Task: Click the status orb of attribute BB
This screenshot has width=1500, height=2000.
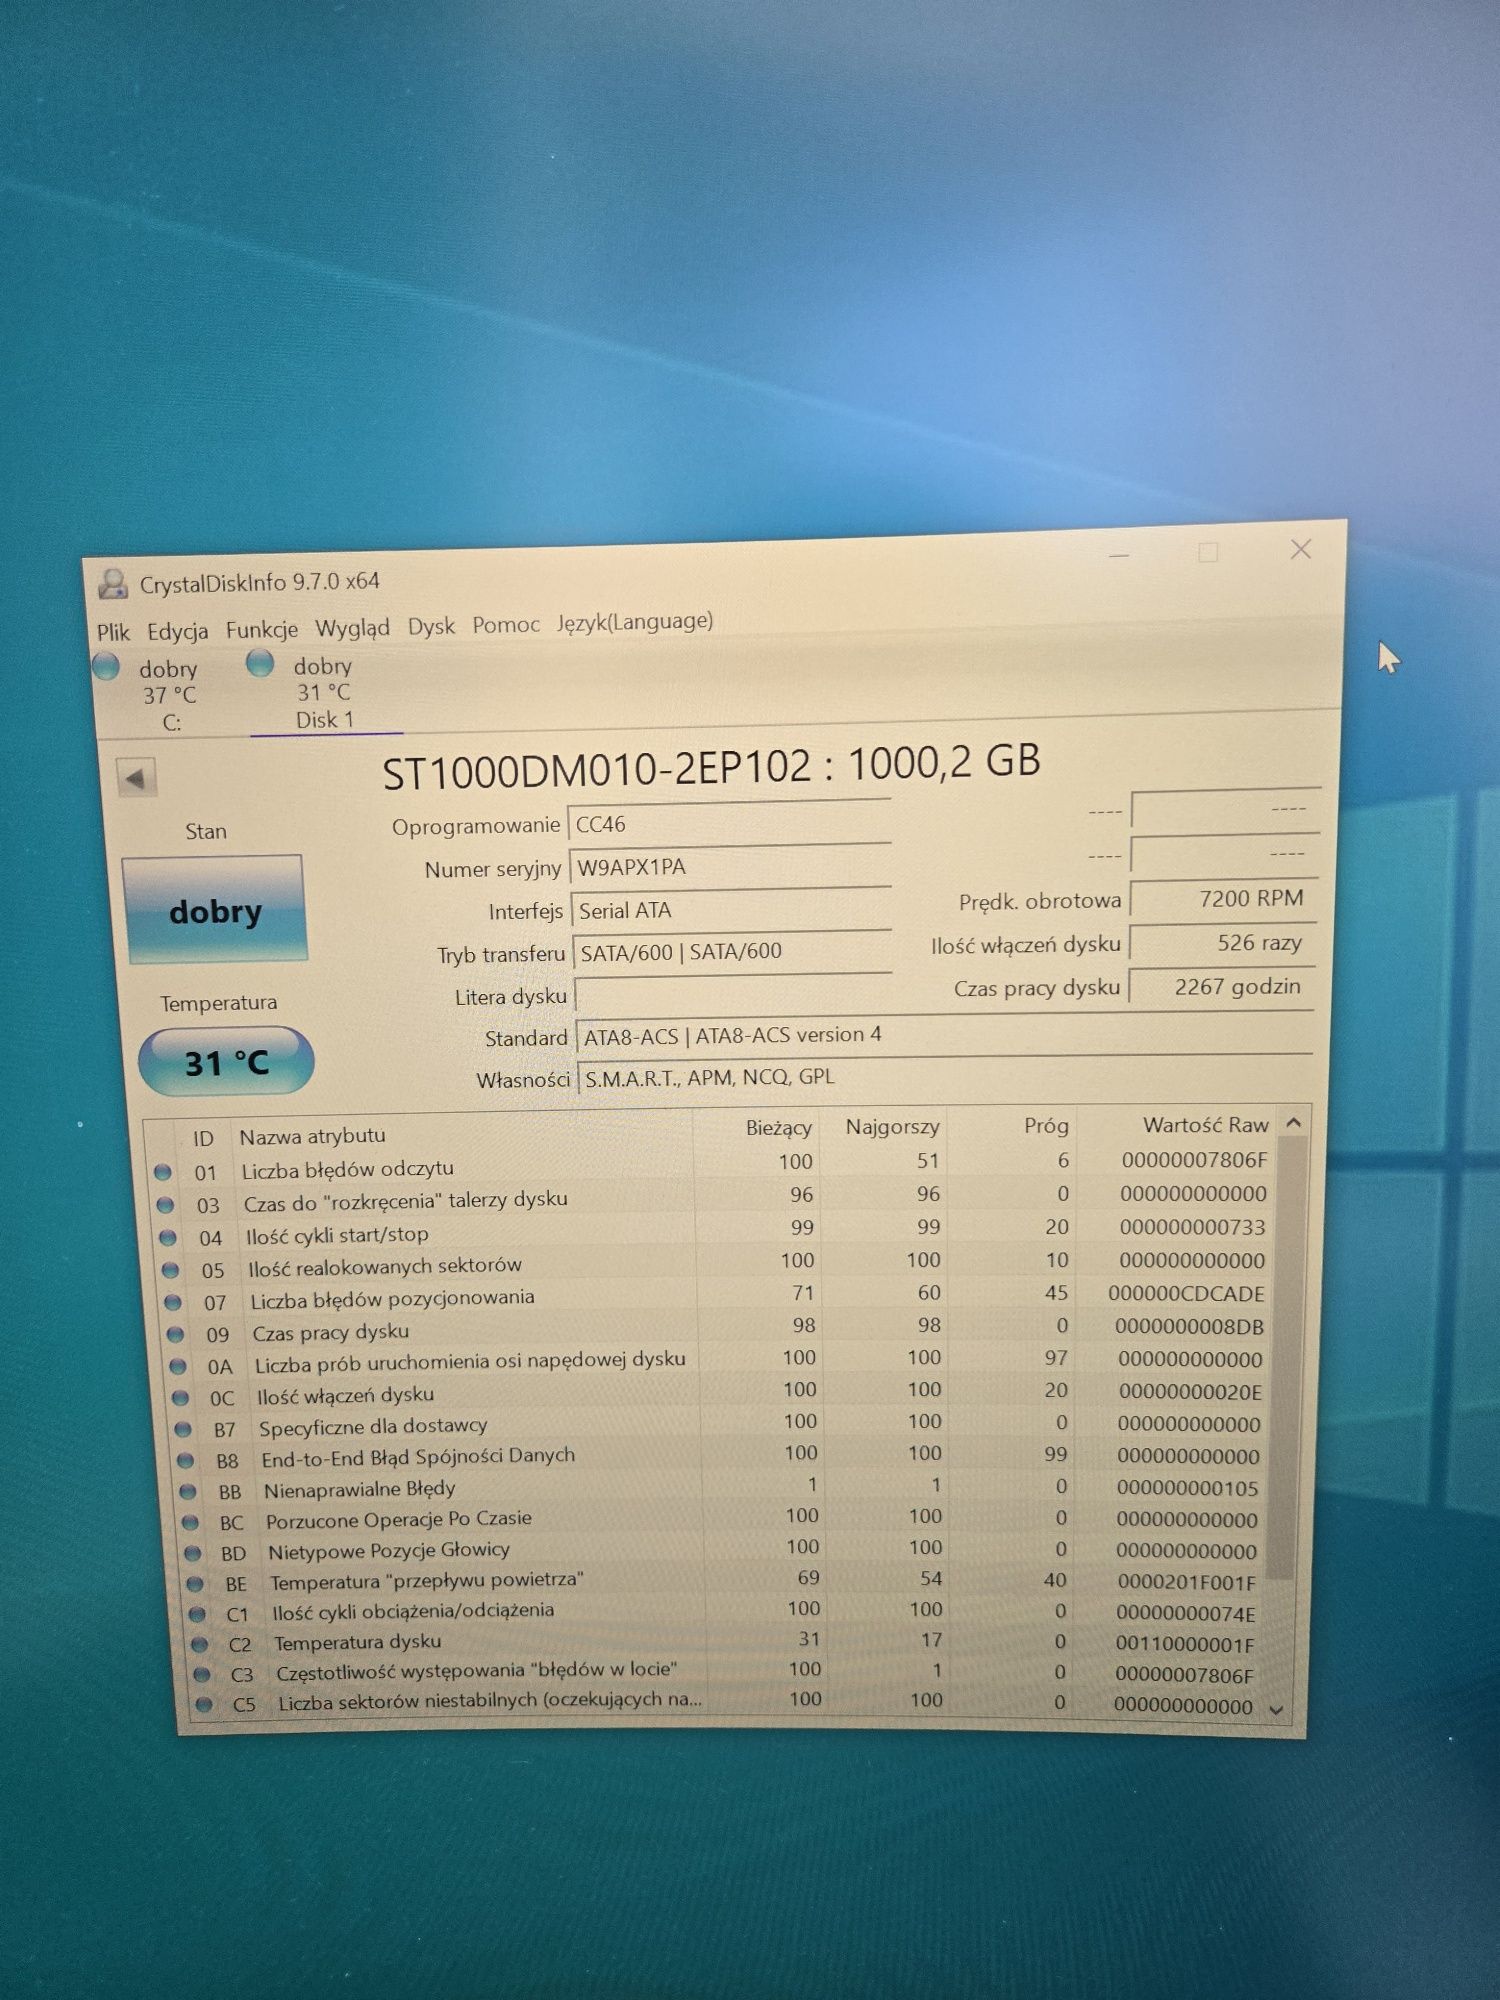Action: tap(187, 1492)
